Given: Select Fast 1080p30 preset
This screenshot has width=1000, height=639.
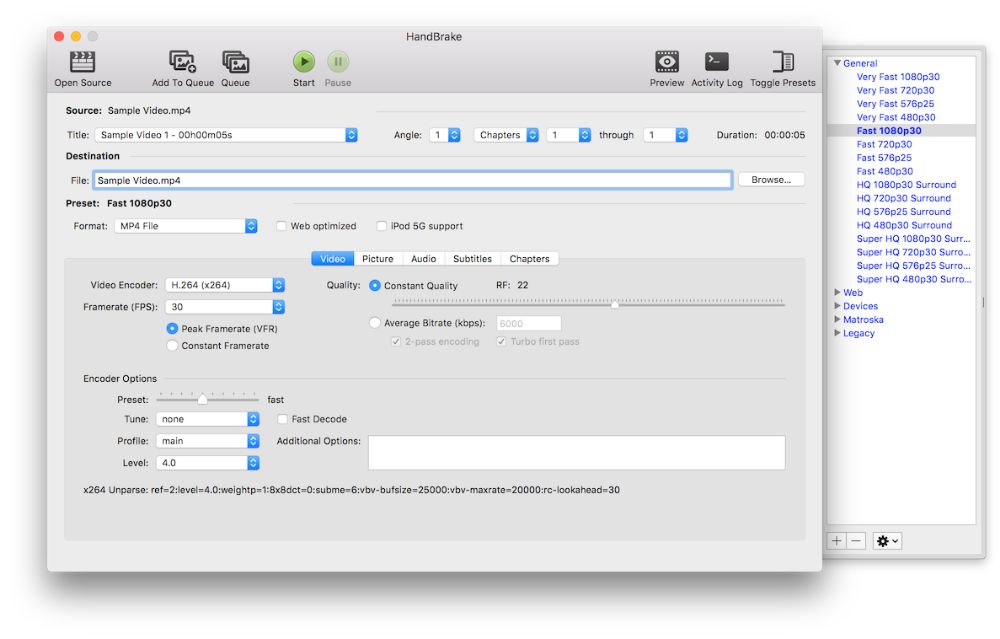Looking at the screenshot, I should (889, 130).
